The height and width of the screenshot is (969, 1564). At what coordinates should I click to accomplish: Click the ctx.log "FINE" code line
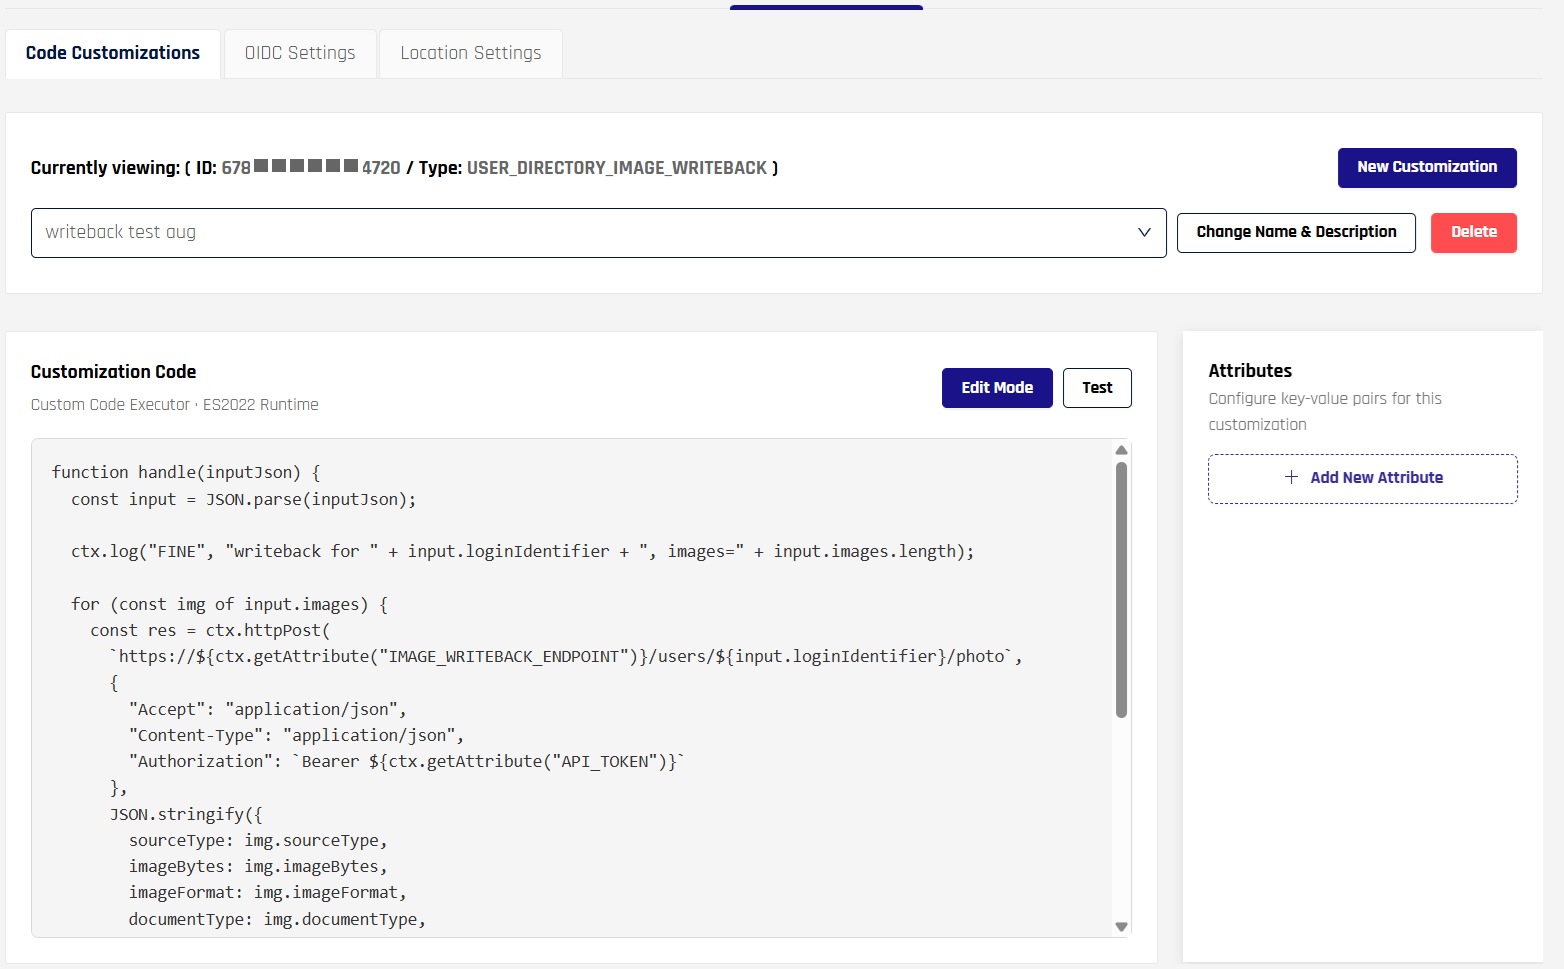point(522,551)
